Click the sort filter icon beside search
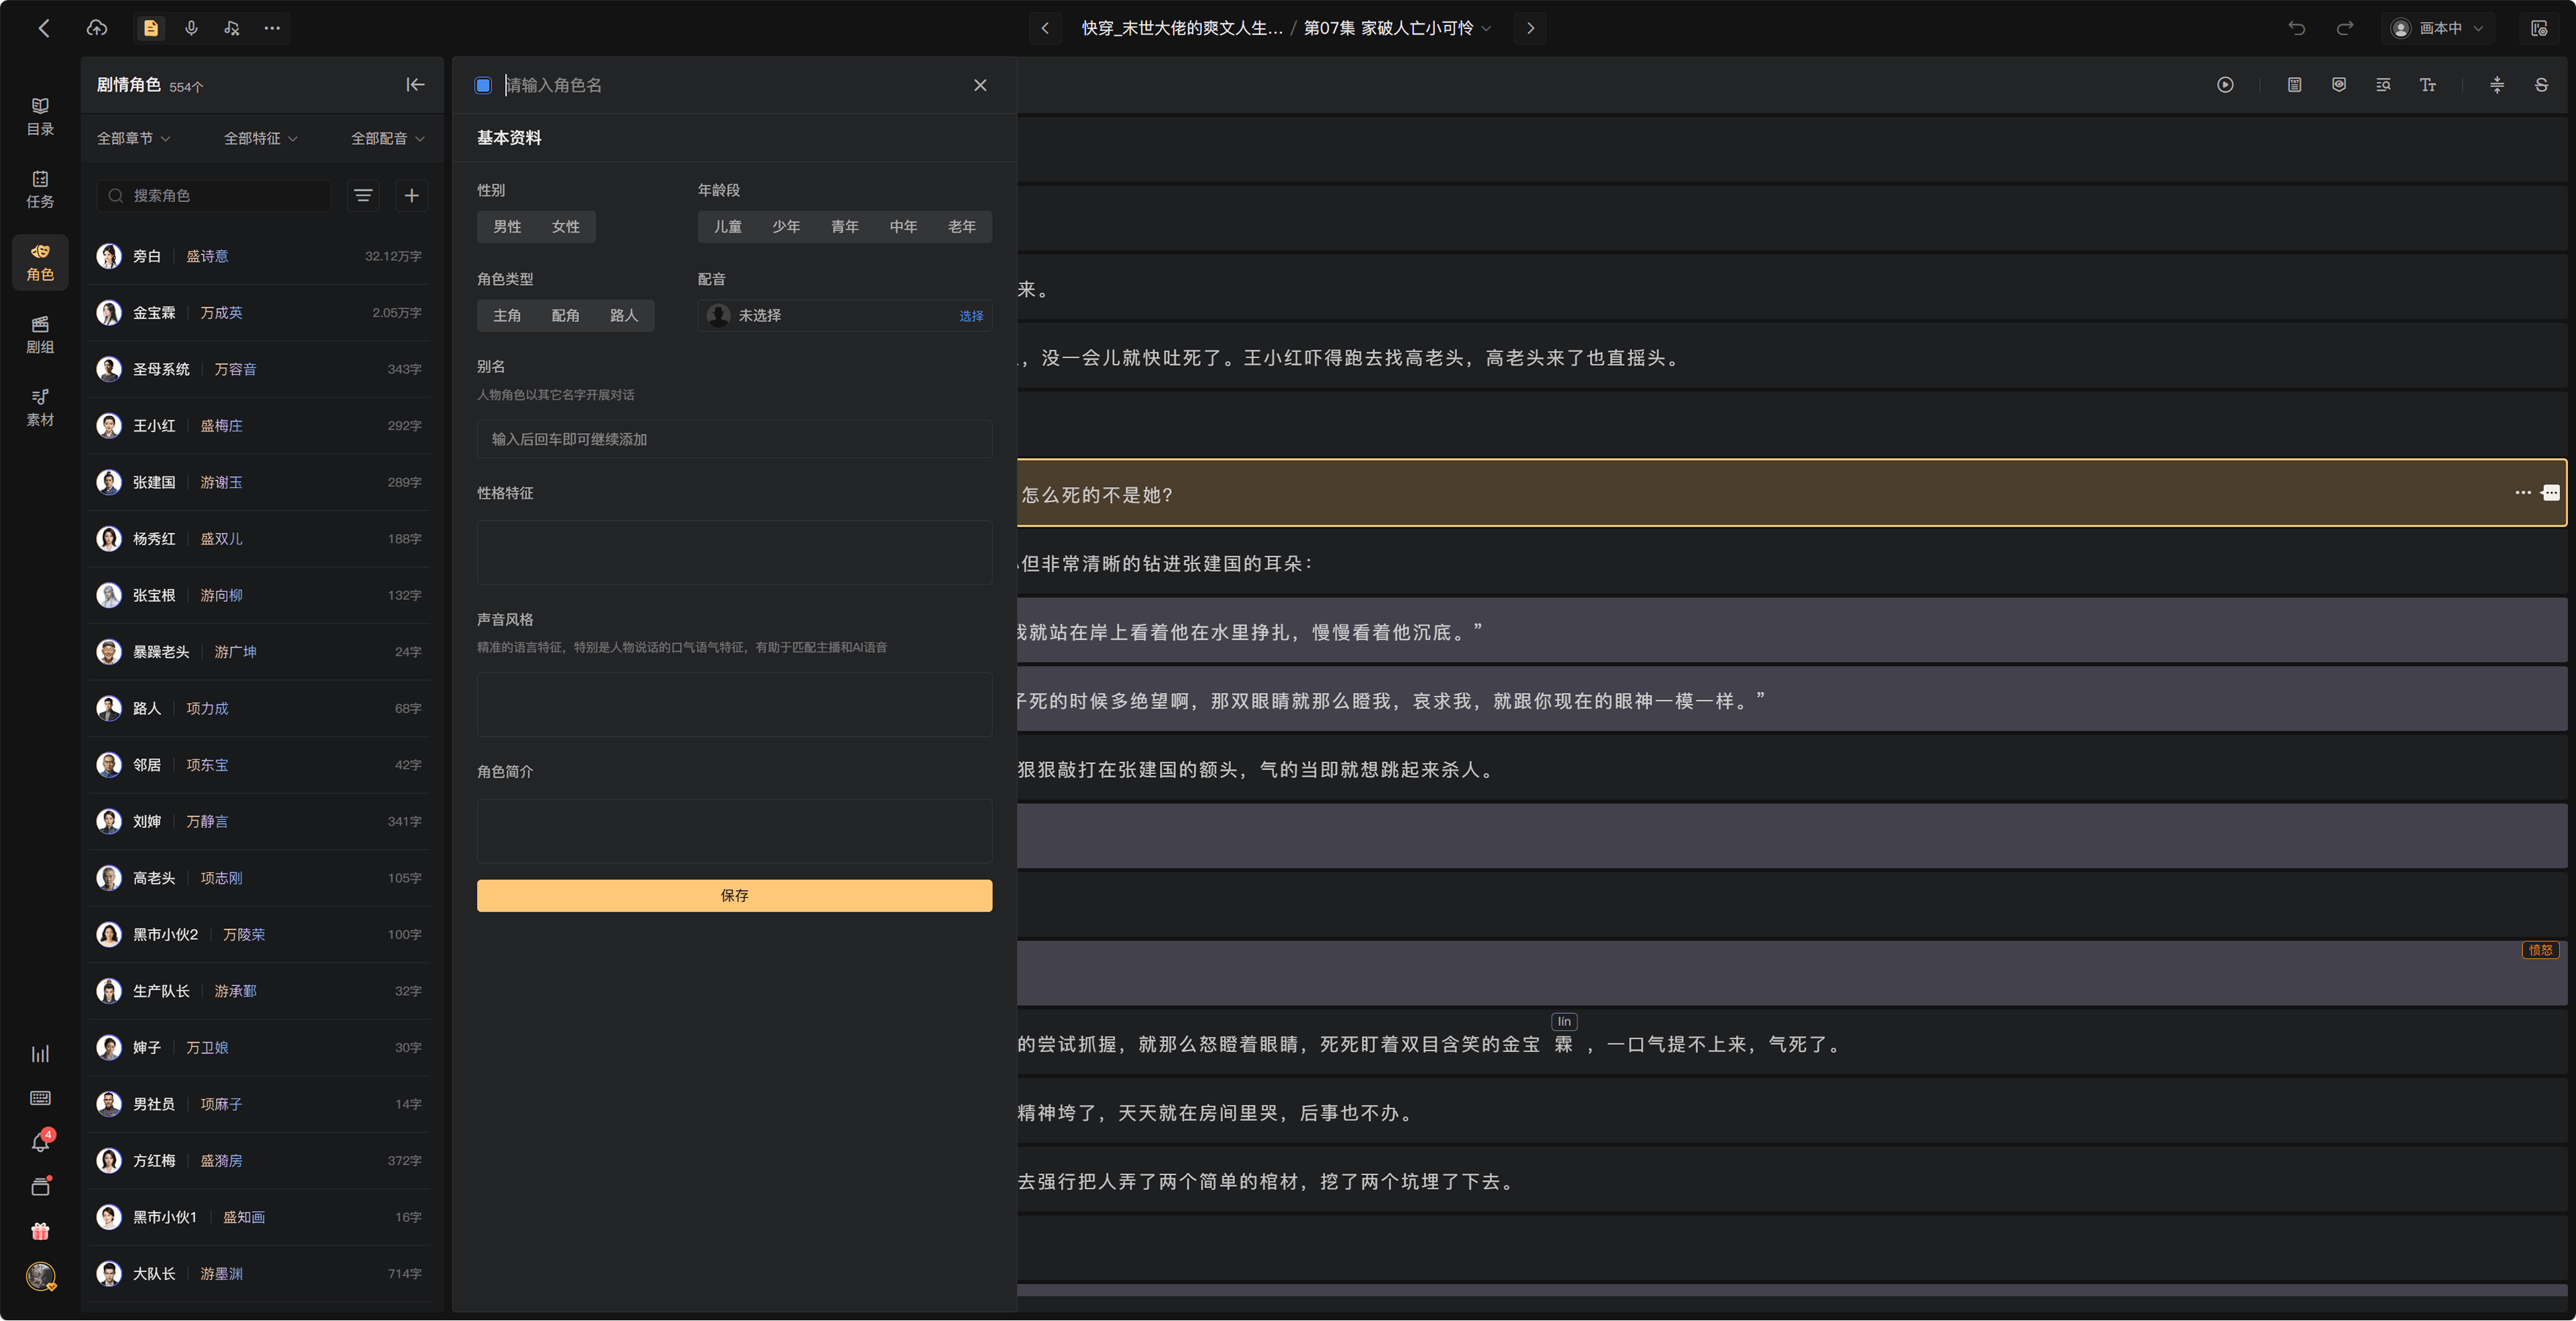 363,195
